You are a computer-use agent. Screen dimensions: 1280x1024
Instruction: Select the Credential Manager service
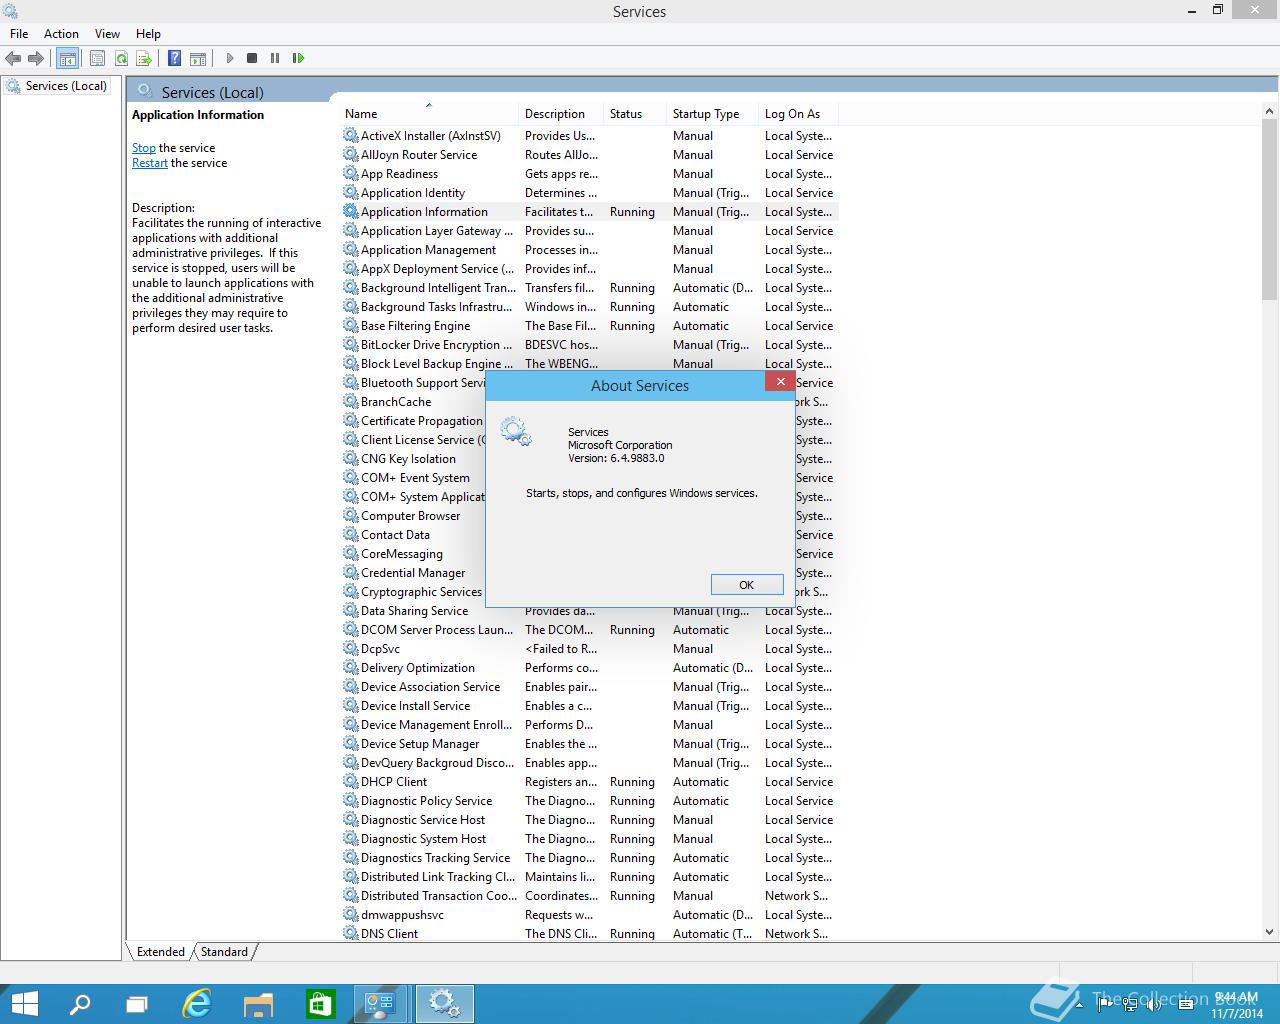[413, 573]
